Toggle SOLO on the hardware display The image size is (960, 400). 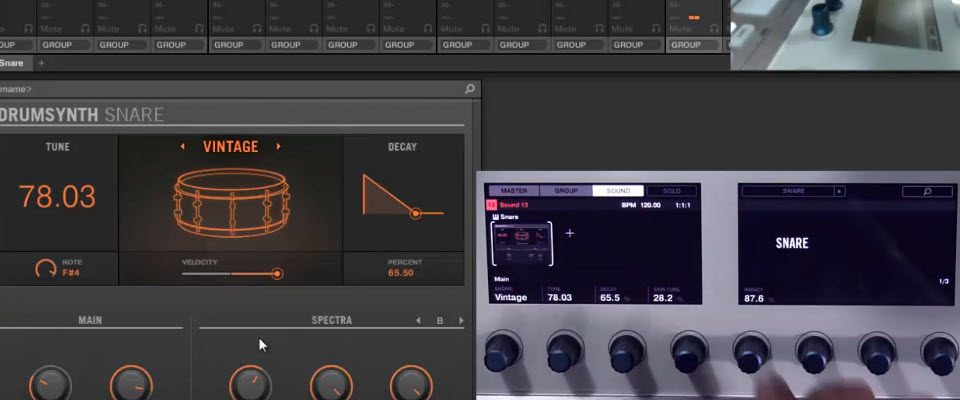pos(672,191)
